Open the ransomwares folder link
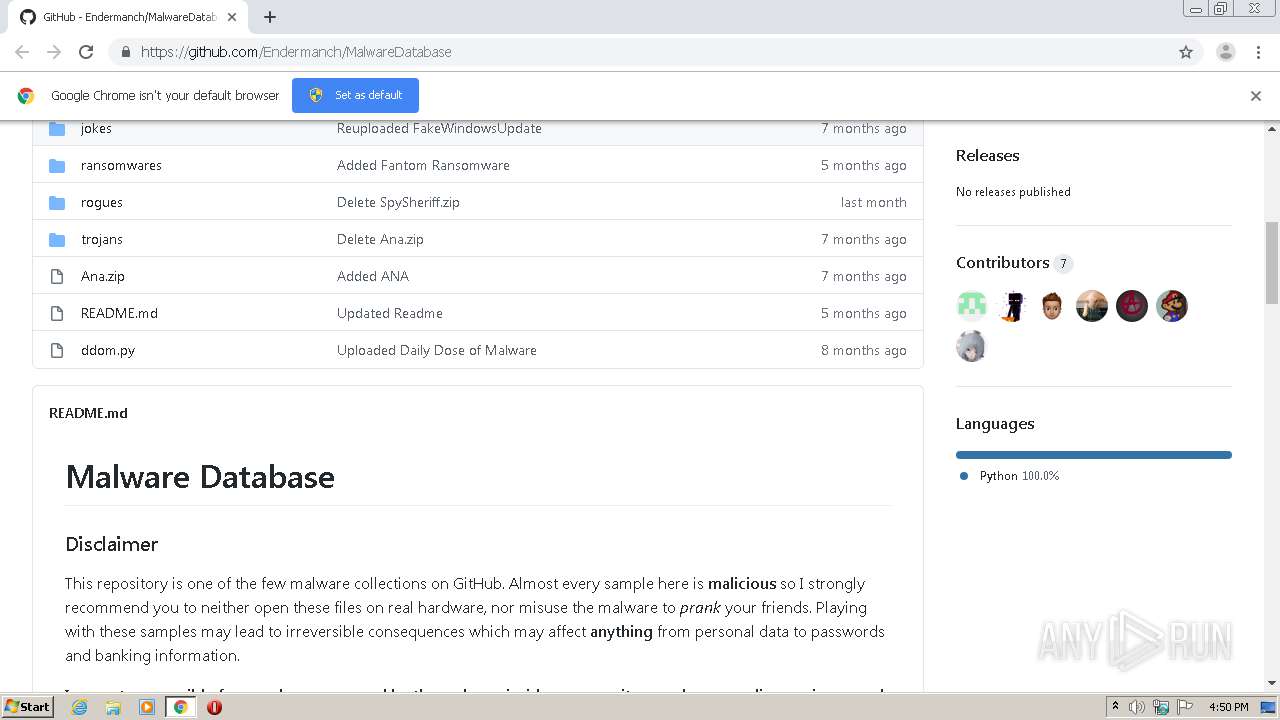Image resolution: width=1280 pixels, height=720 pixels. click(x=121, y=165)
